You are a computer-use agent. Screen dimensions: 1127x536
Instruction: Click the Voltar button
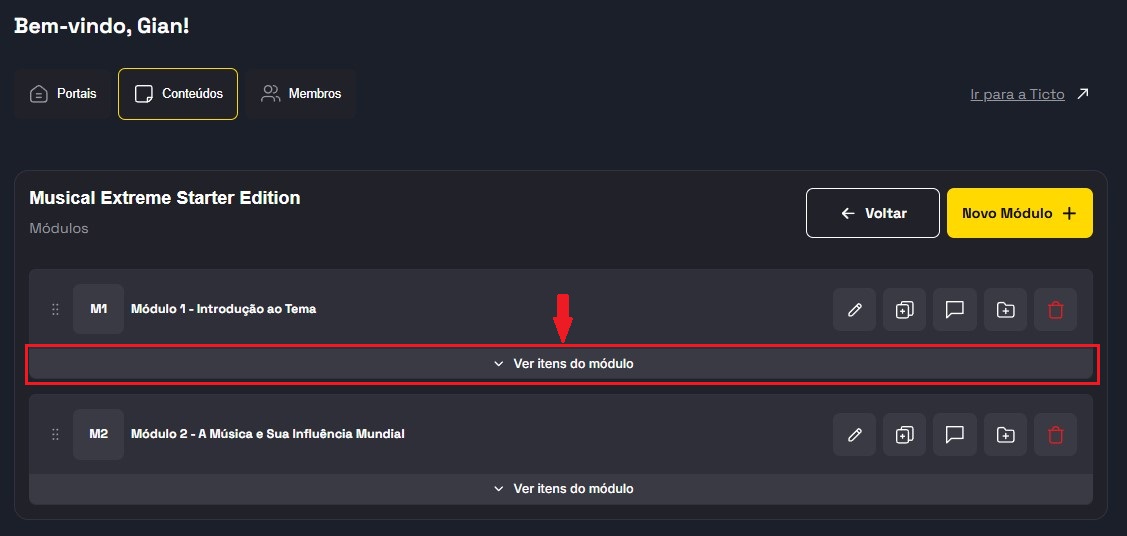(873, 213)
